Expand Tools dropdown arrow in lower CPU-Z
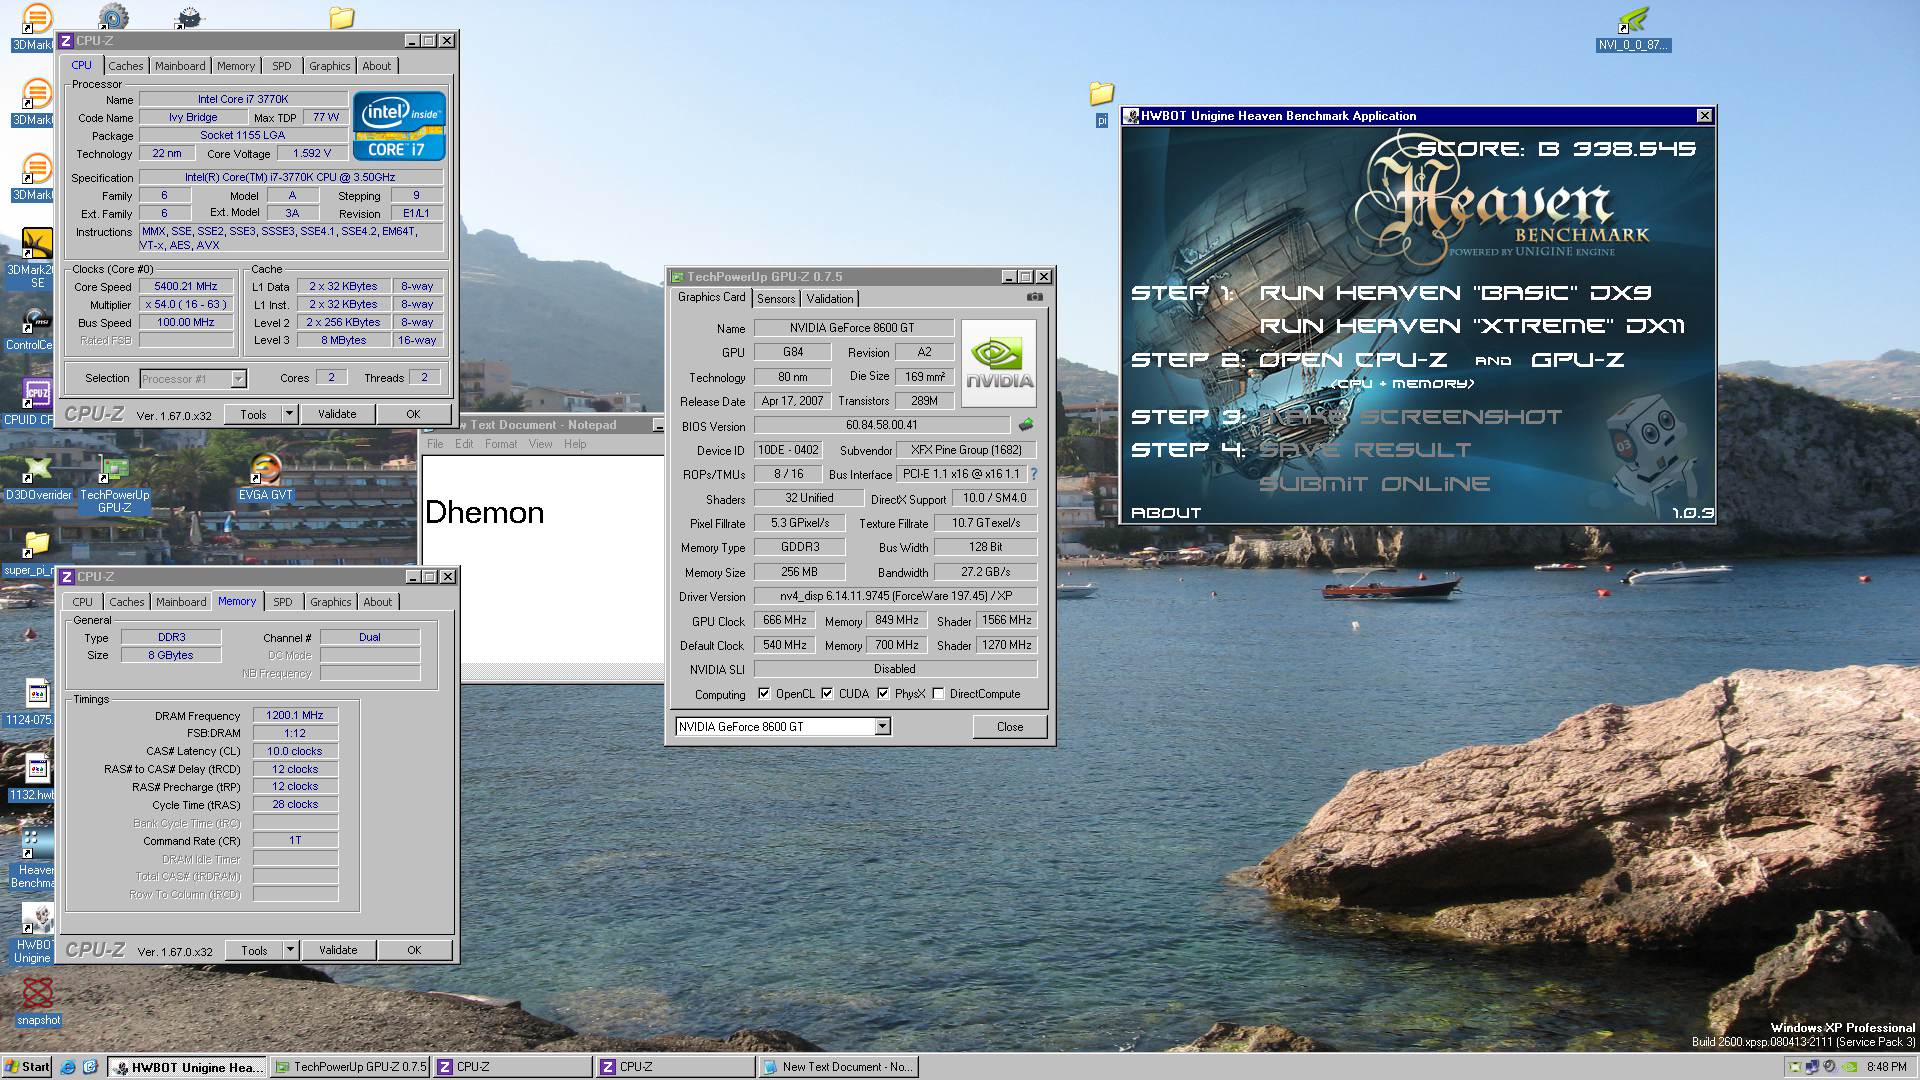Screen dimensions: 1920x1080 tap(291, 950)
